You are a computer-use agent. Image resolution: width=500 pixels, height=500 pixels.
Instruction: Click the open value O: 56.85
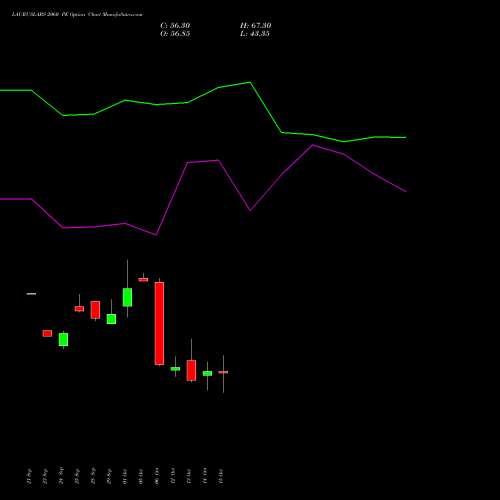[x=175, y=34]
